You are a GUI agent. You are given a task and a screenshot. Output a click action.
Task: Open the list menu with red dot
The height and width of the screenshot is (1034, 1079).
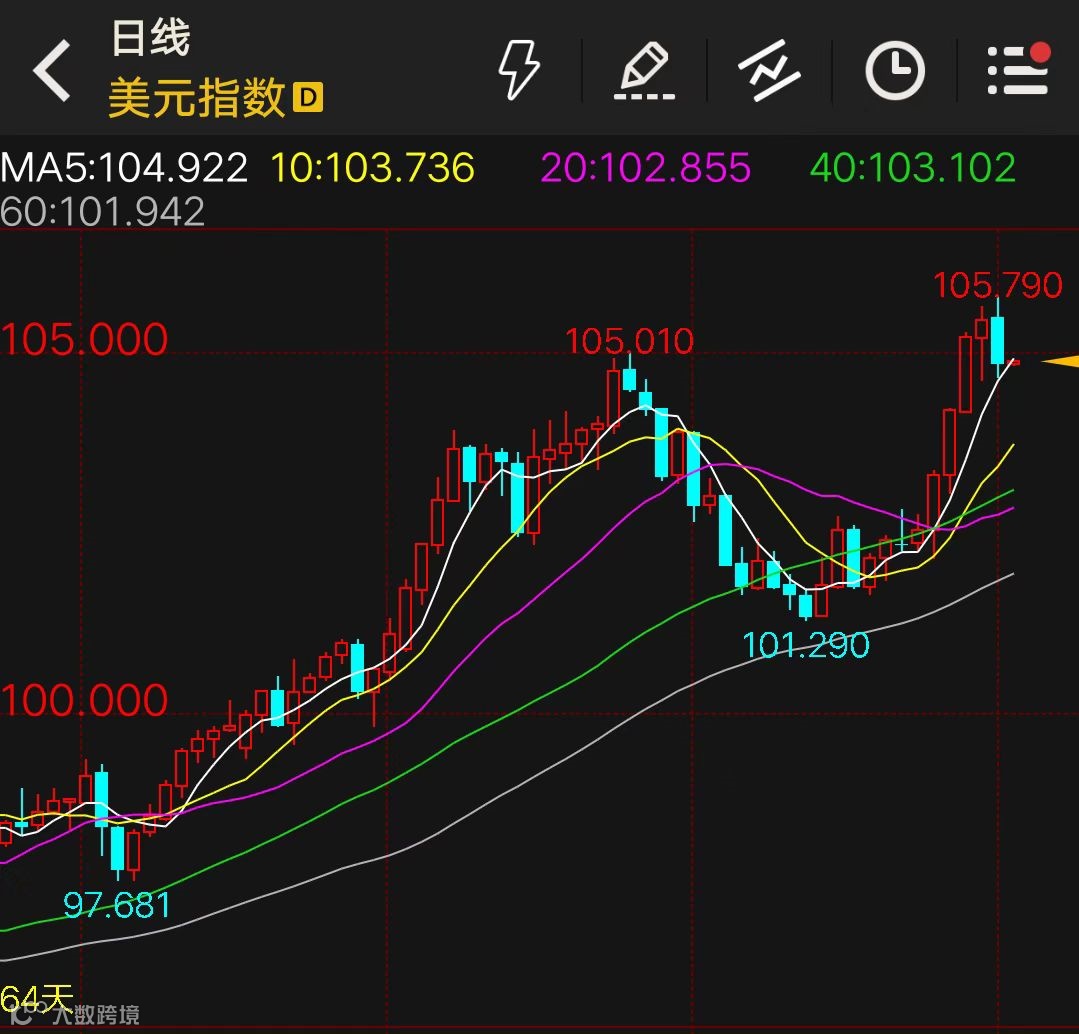[1019, 69]
